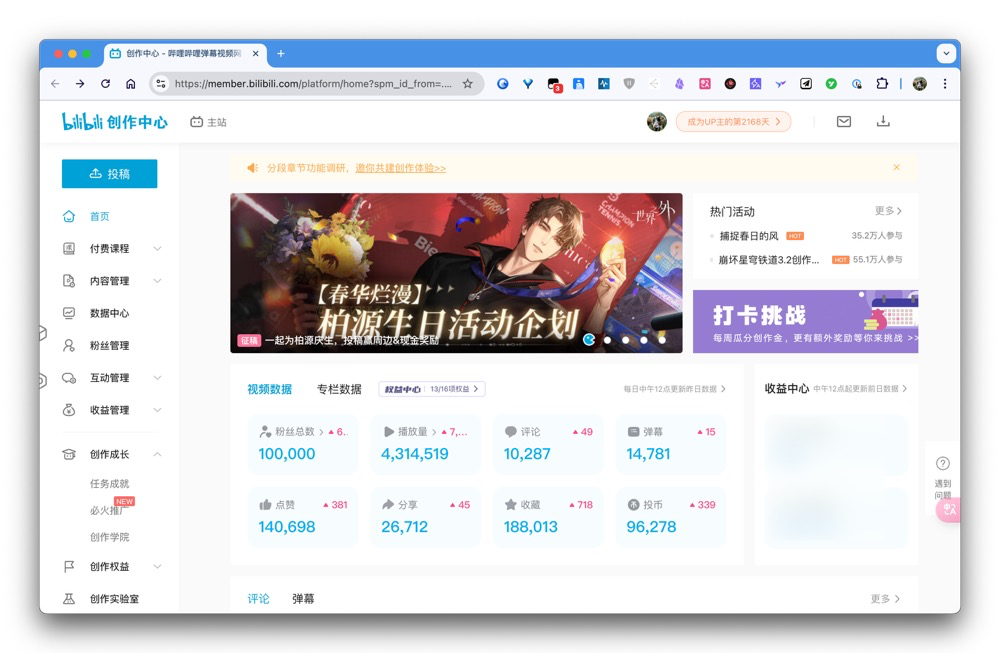Click the 收藏 188,013 stat
Screen dimensions: 1000x653
coord(548,517)
